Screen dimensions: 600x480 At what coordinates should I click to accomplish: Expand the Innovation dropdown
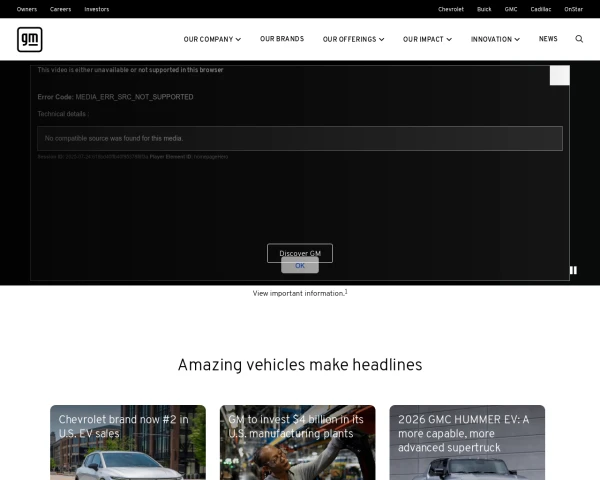(495, 39)
